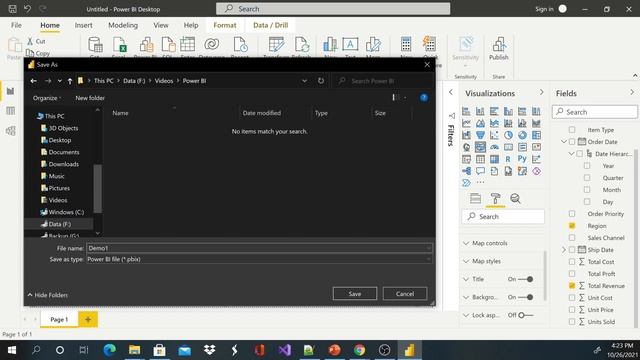Toggle the Title switch off
The width and height of the screenshot is (640, 360).
525,279
